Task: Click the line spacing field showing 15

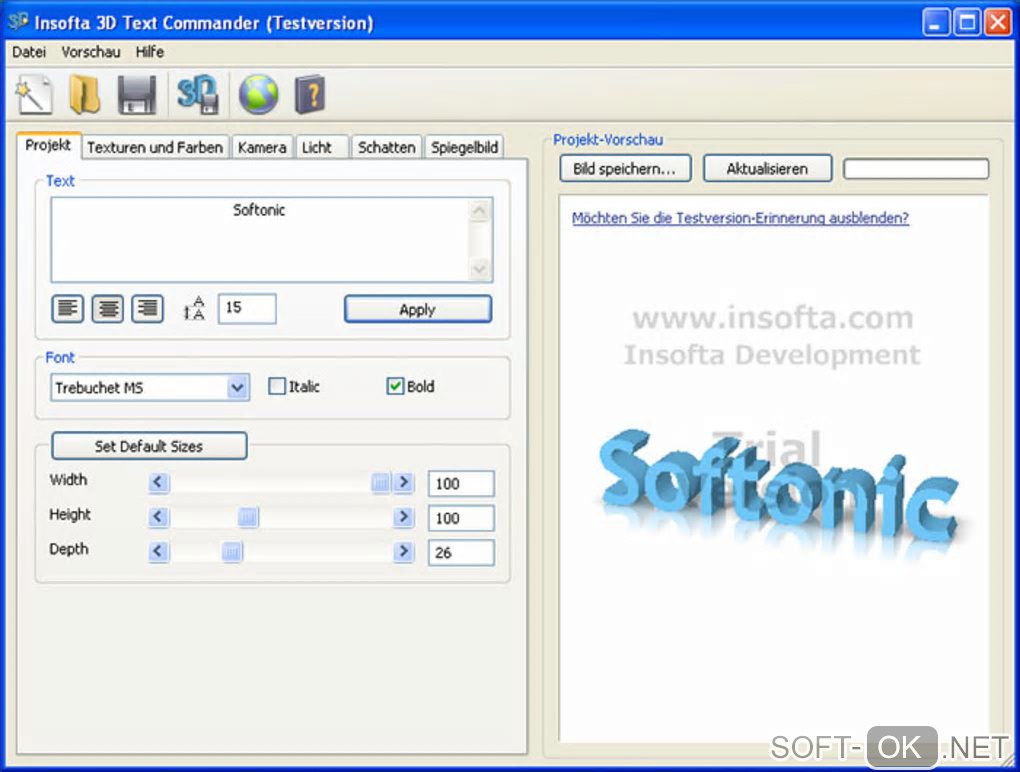Action: 247,308
